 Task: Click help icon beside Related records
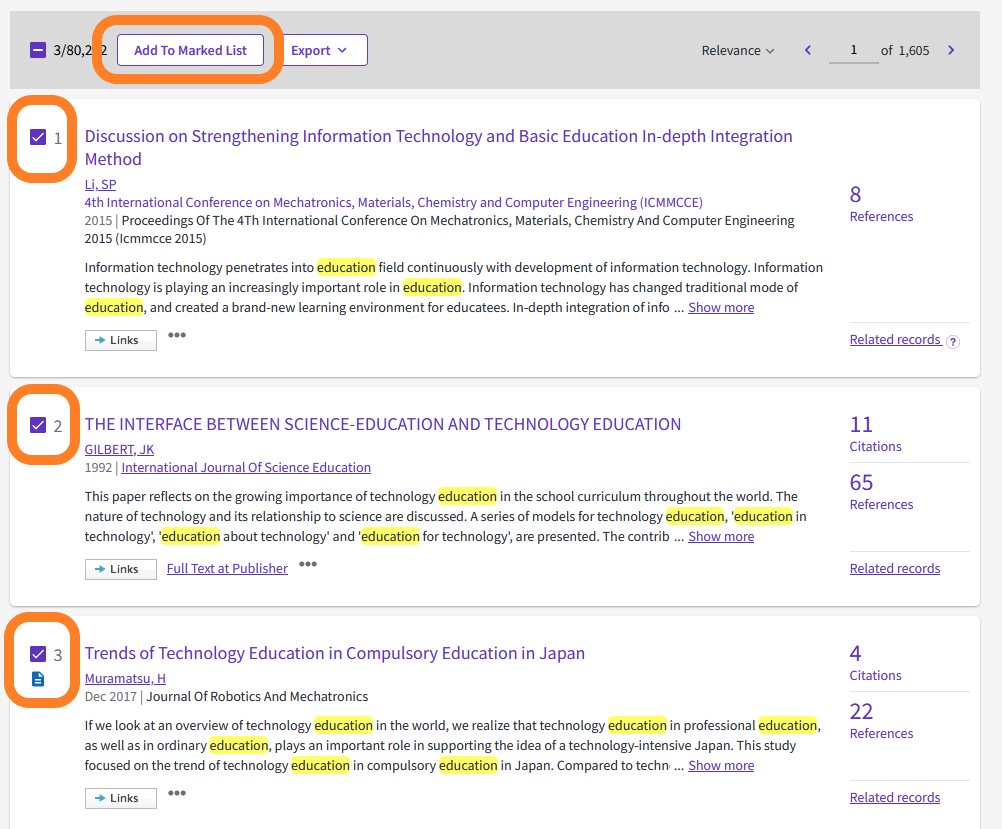[x=953, y=342]
